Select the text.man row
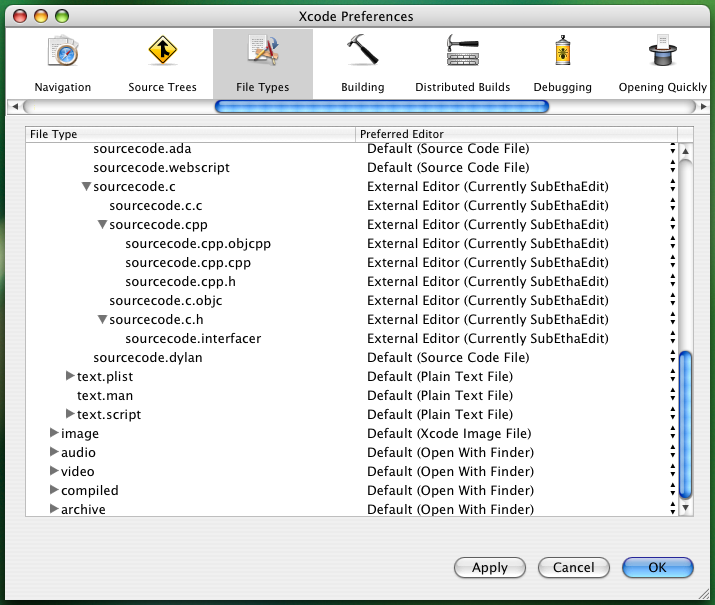715x605 pixels. (x=351, y=395)
